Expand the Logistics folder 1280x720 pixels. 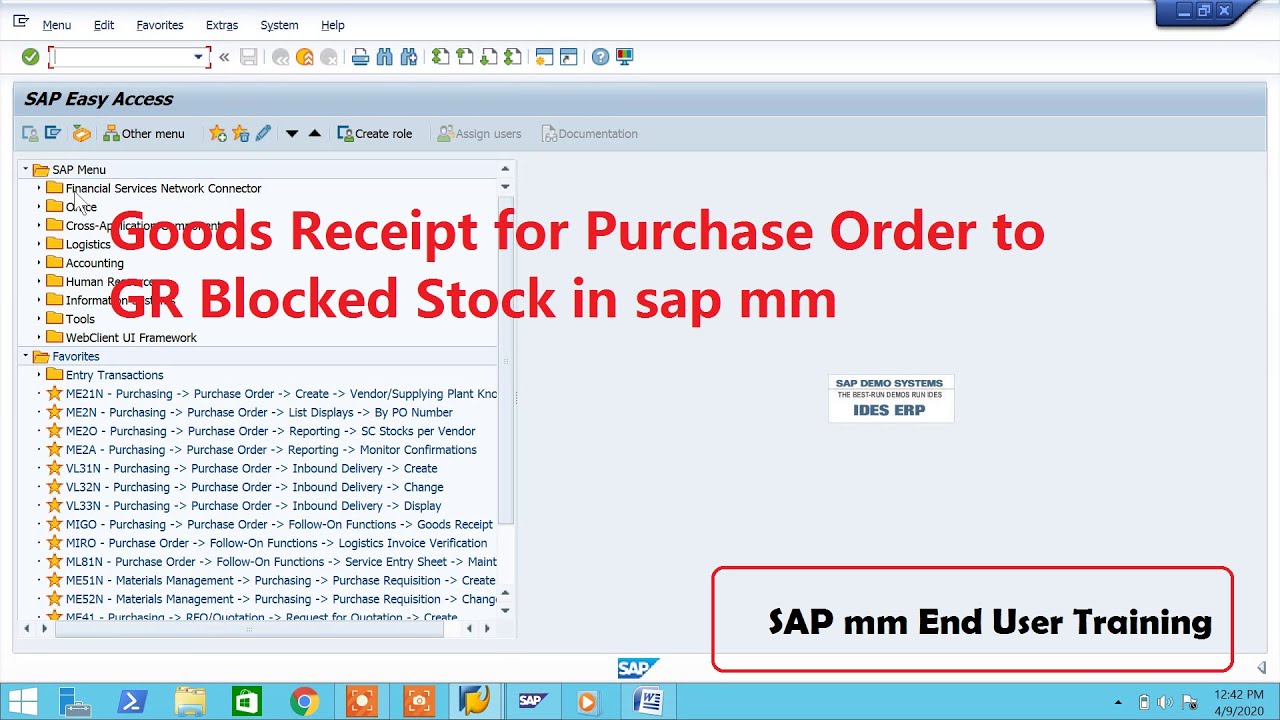(x=39, y=244)
